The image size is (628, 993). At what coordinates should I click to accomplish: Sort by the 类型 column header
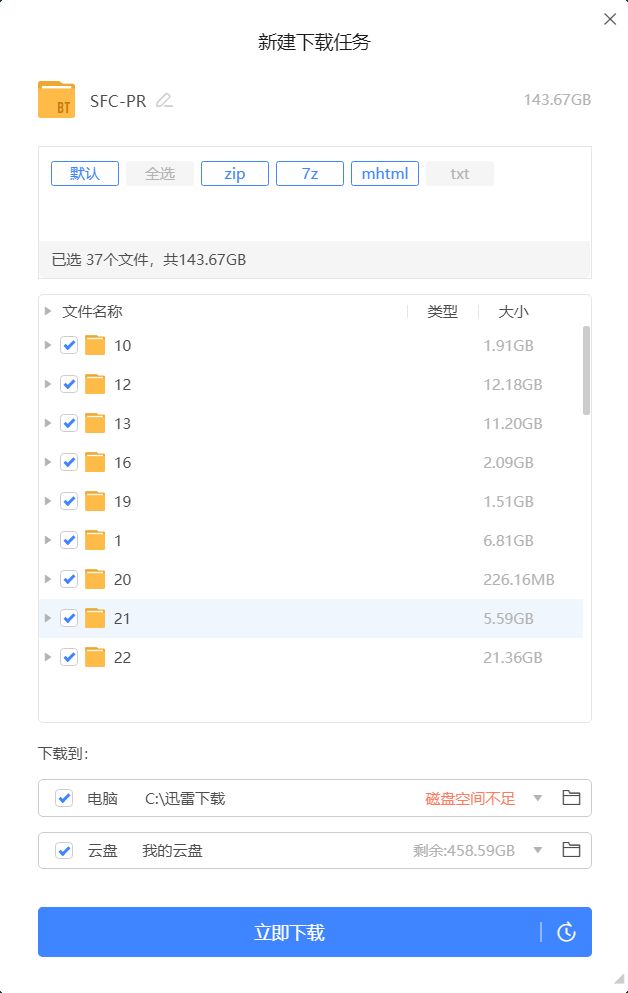click(443, 311)
